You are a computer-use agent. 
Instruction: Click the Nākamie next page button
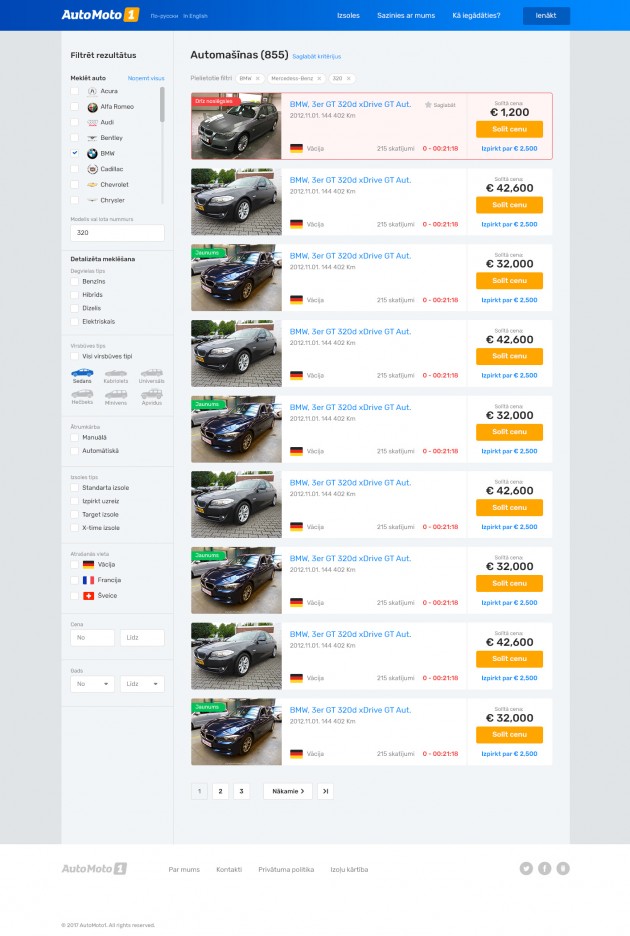coord(288,791)
